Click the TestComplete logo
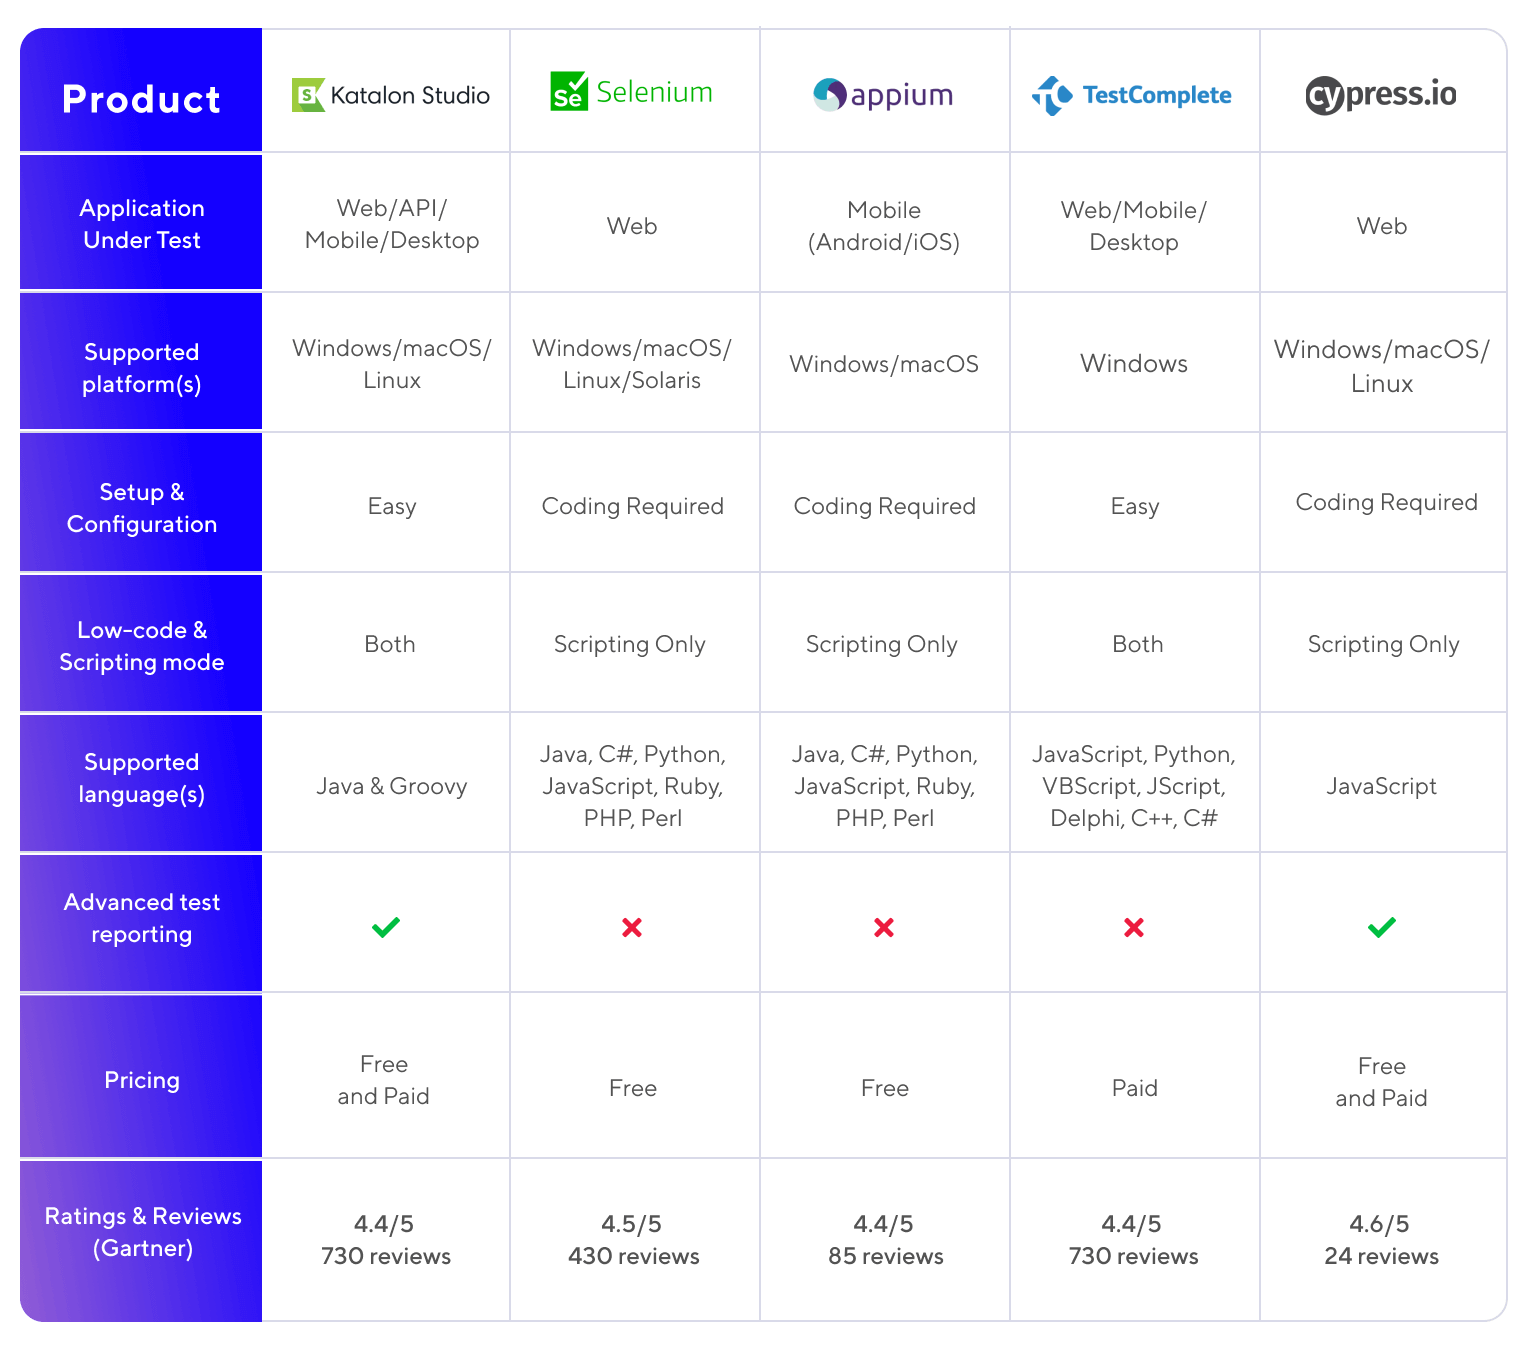1526x1364 pixels. point(1132,95)
